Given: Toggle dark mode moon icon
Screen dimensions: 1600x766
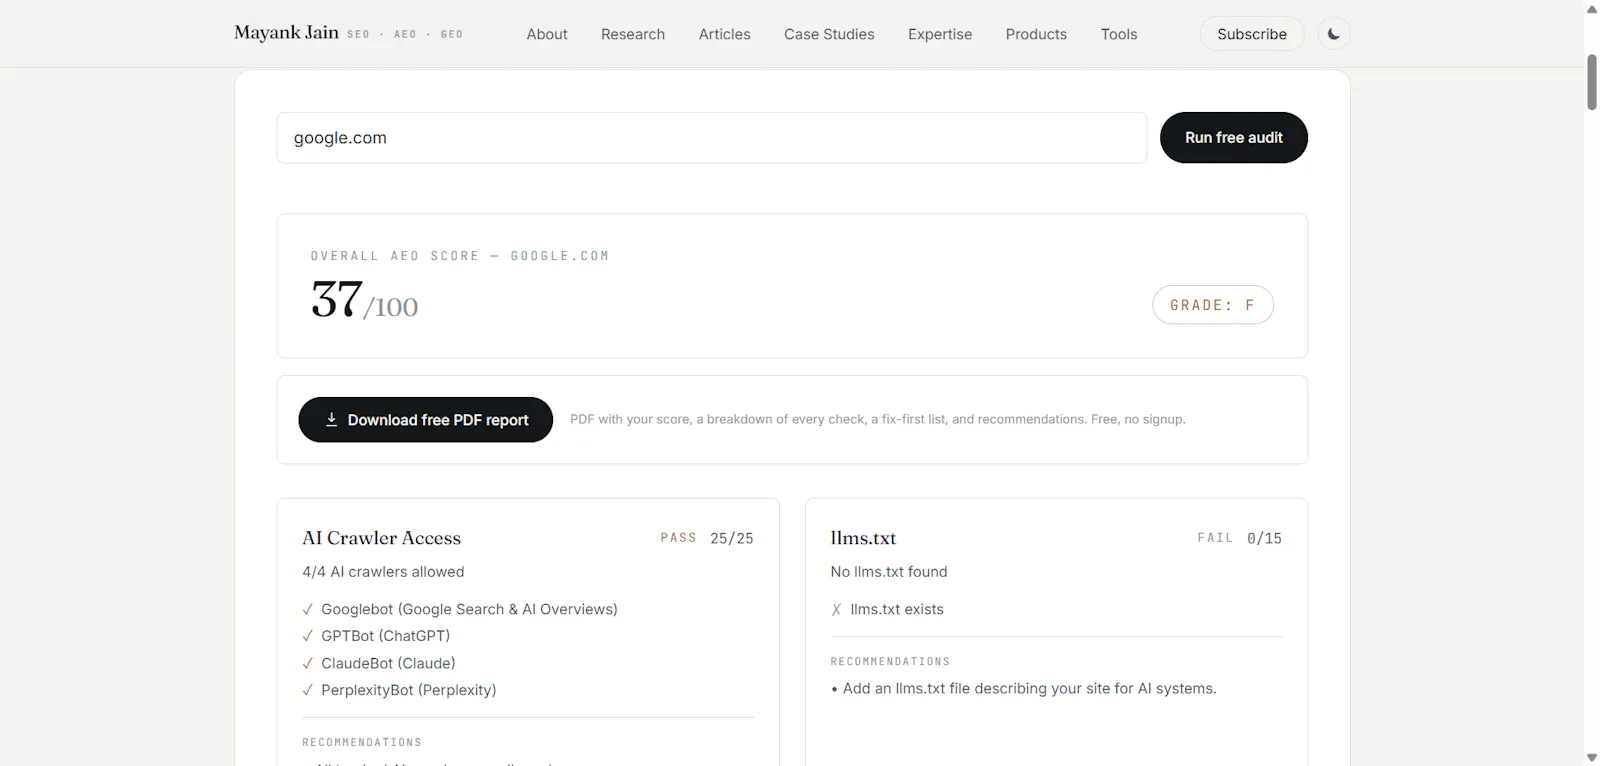Looking at the screenshot, I should (1333, 34).
